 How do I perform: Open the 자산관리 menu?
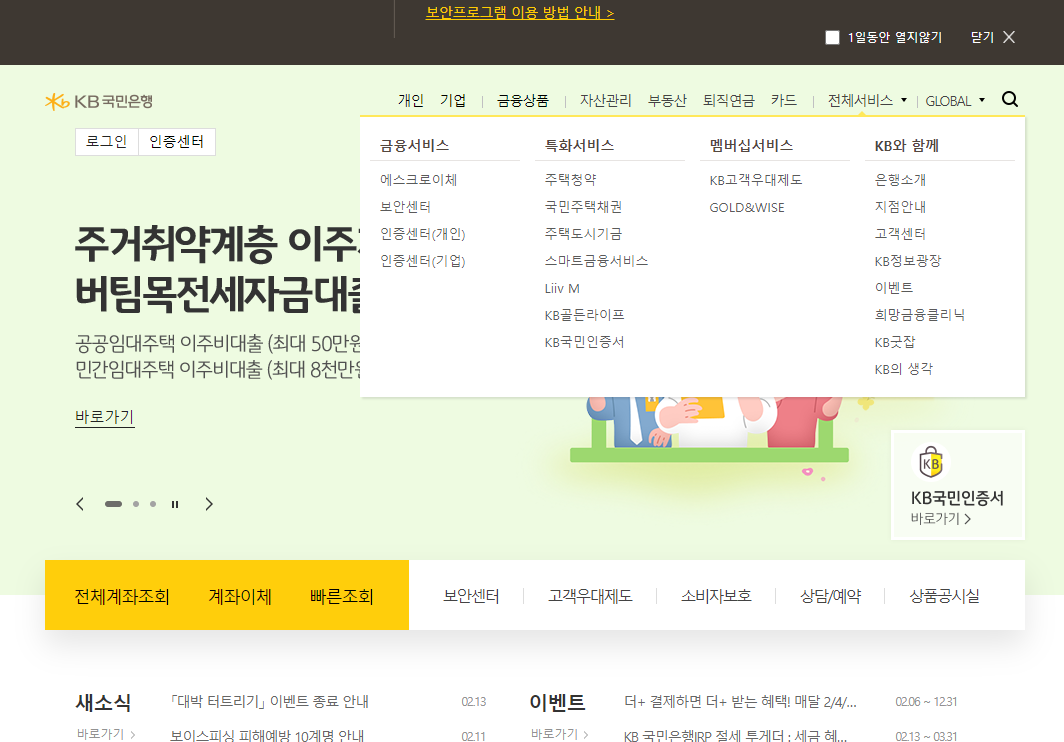[x=605, y=100]
